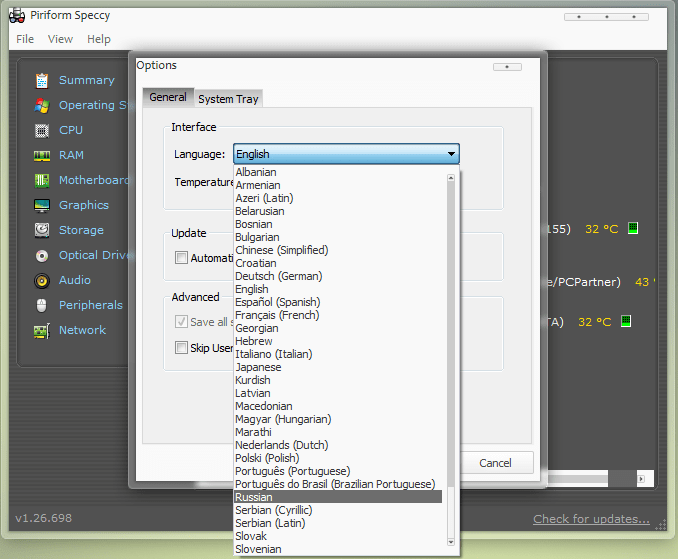Click the Graphics monitor icon
This screenshot has width=678, height=559.
[42, 205]
